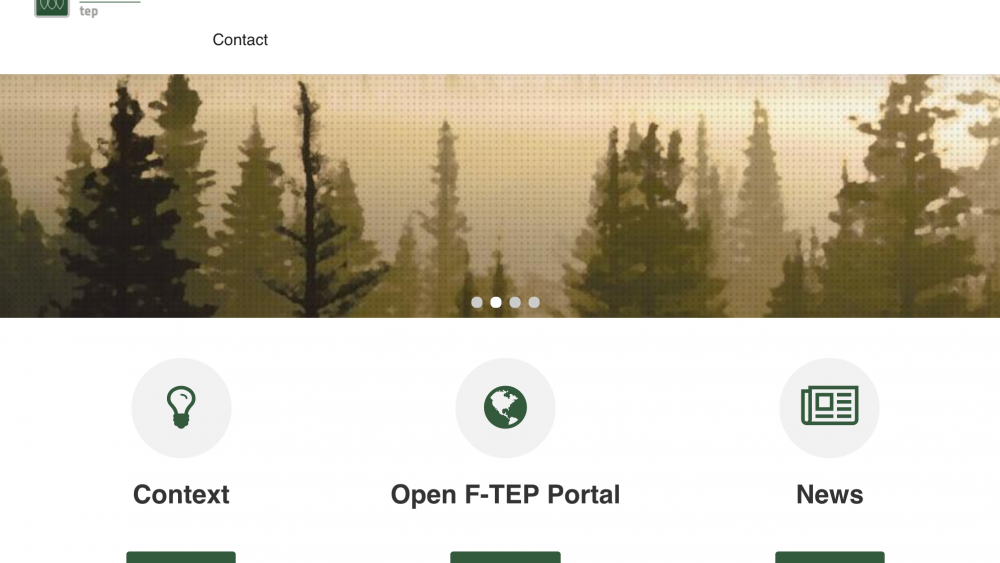1000x563 pixels.
Task: Switch to the third carousel slide dot
Action: (x=515, y=302)
